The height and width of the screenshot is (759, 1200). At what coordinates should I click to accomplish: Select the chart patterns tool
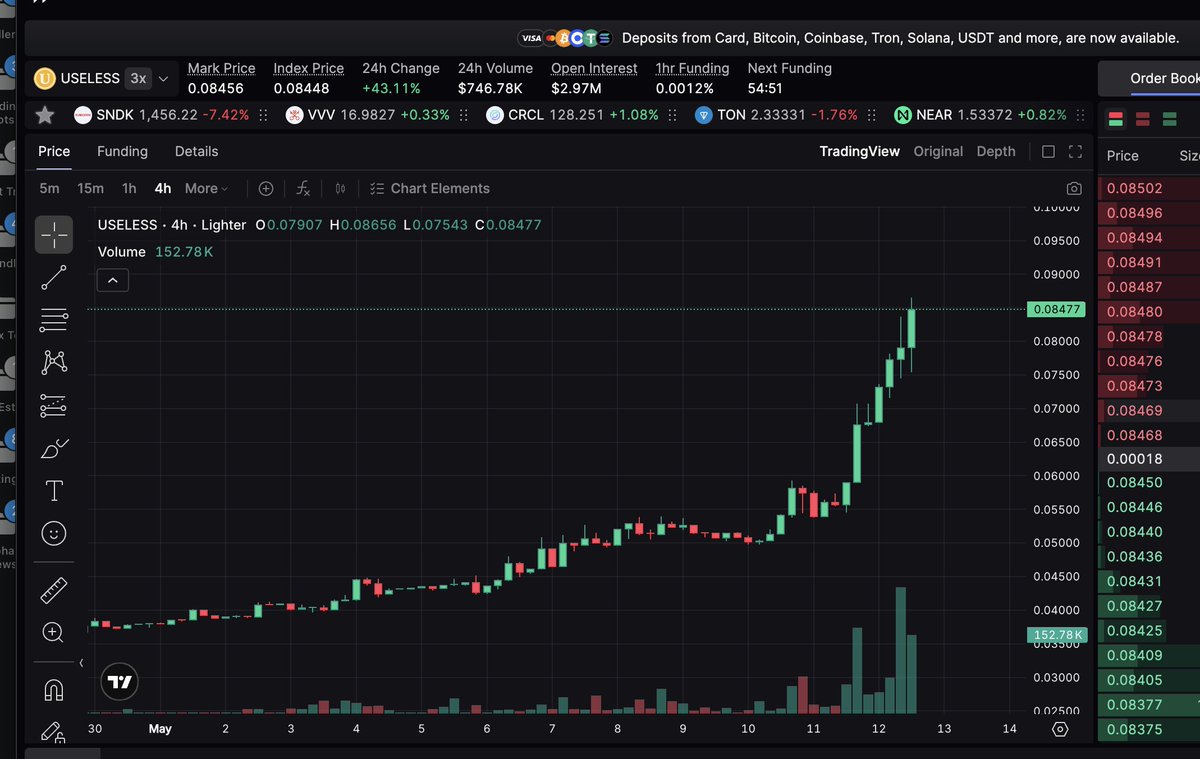(x=54, y=363)
